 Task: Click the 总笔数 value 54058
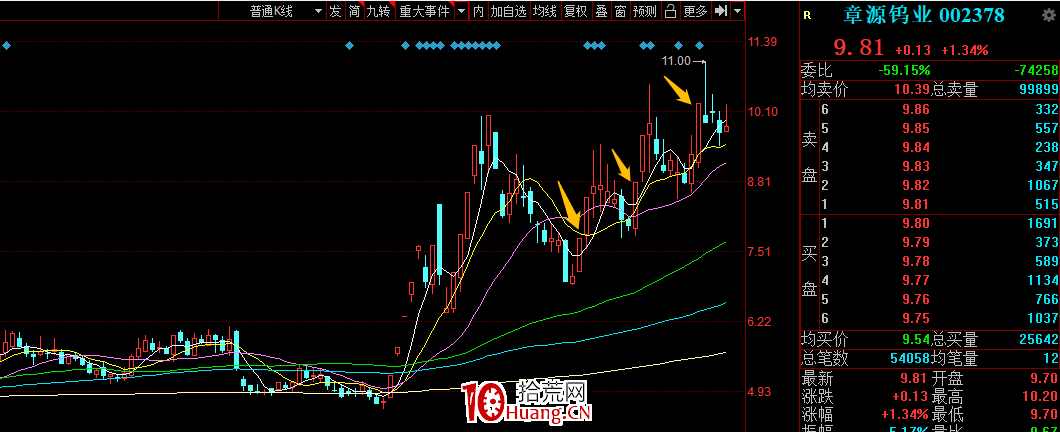coord(908,358)
